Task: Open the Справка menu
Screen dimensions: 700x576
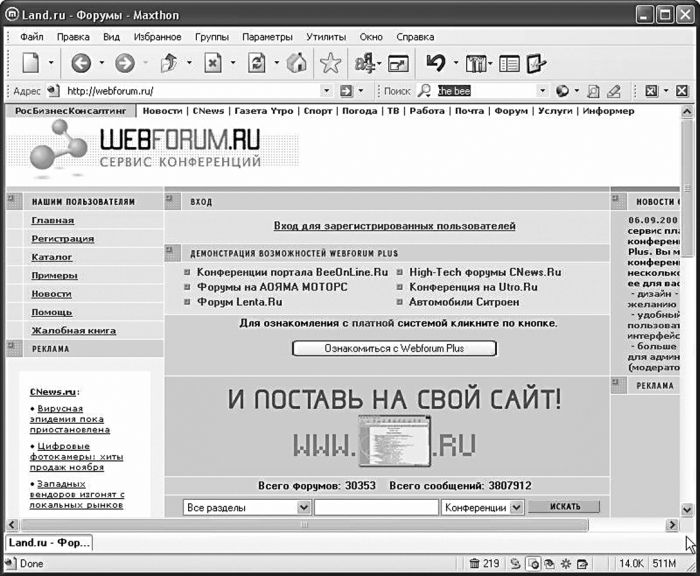Action: [415, 37]
